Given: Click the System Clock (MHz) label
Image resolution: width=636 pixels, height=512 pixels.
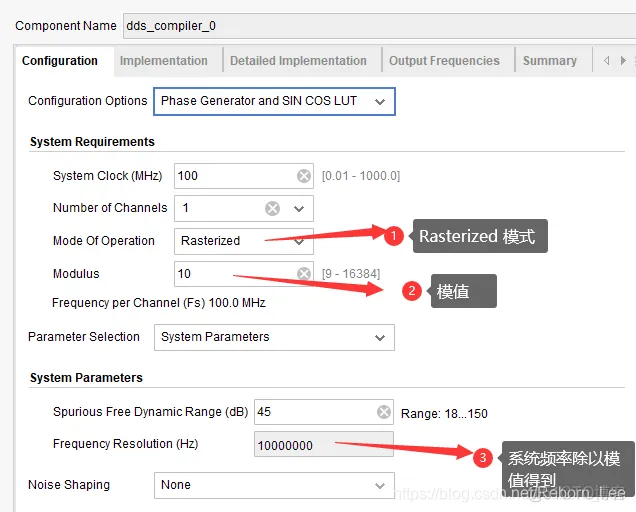Looking at the screenshot, I should click(x=107, y=176).
